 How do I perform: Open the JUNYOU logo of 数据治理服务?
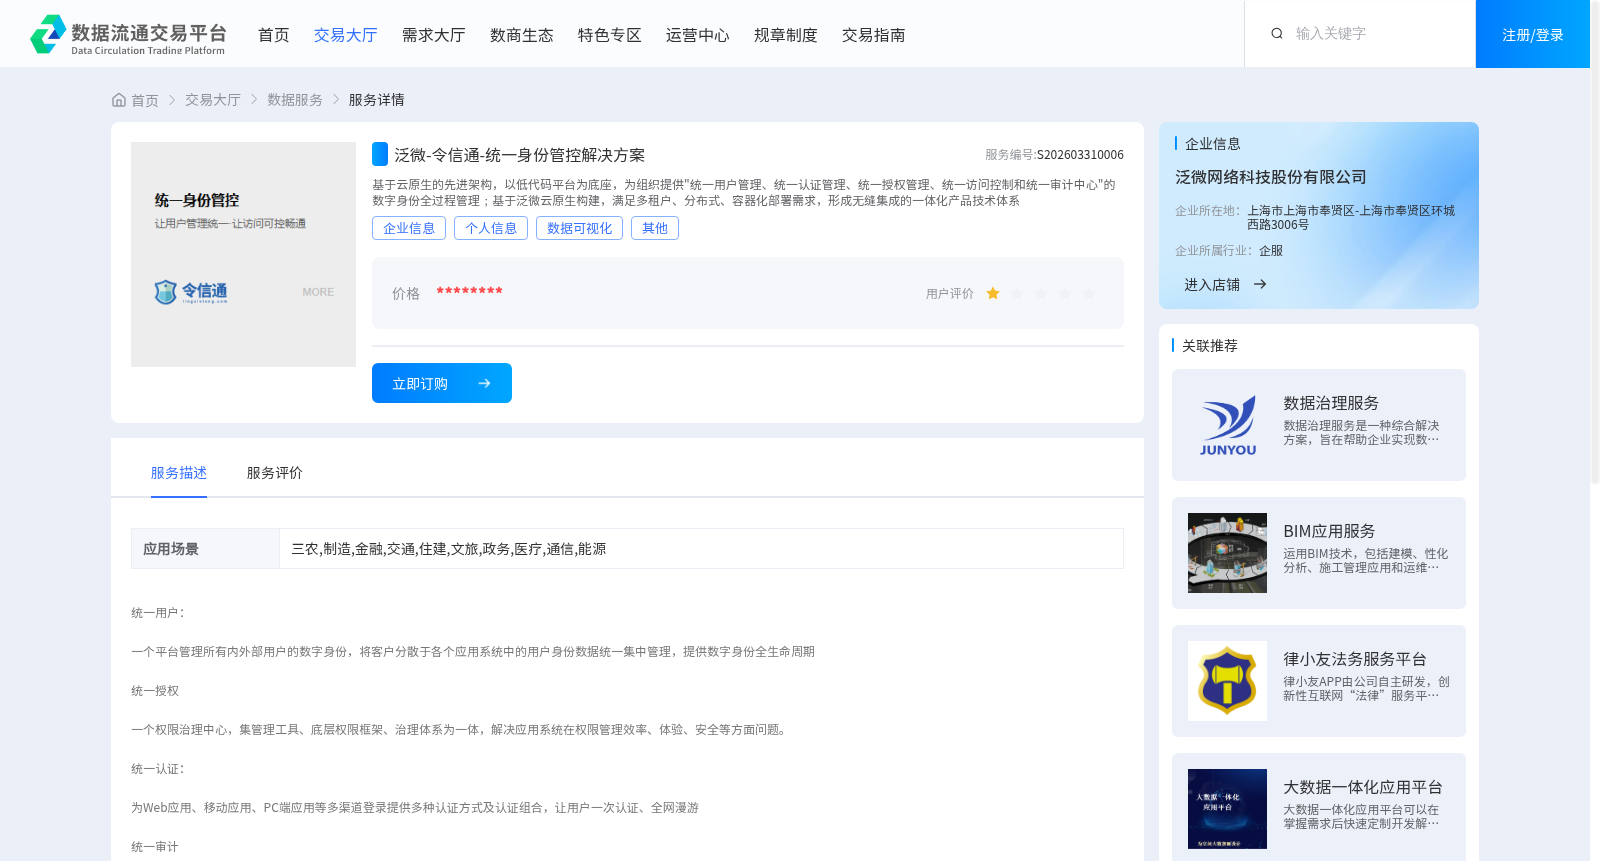(1228, 425)
